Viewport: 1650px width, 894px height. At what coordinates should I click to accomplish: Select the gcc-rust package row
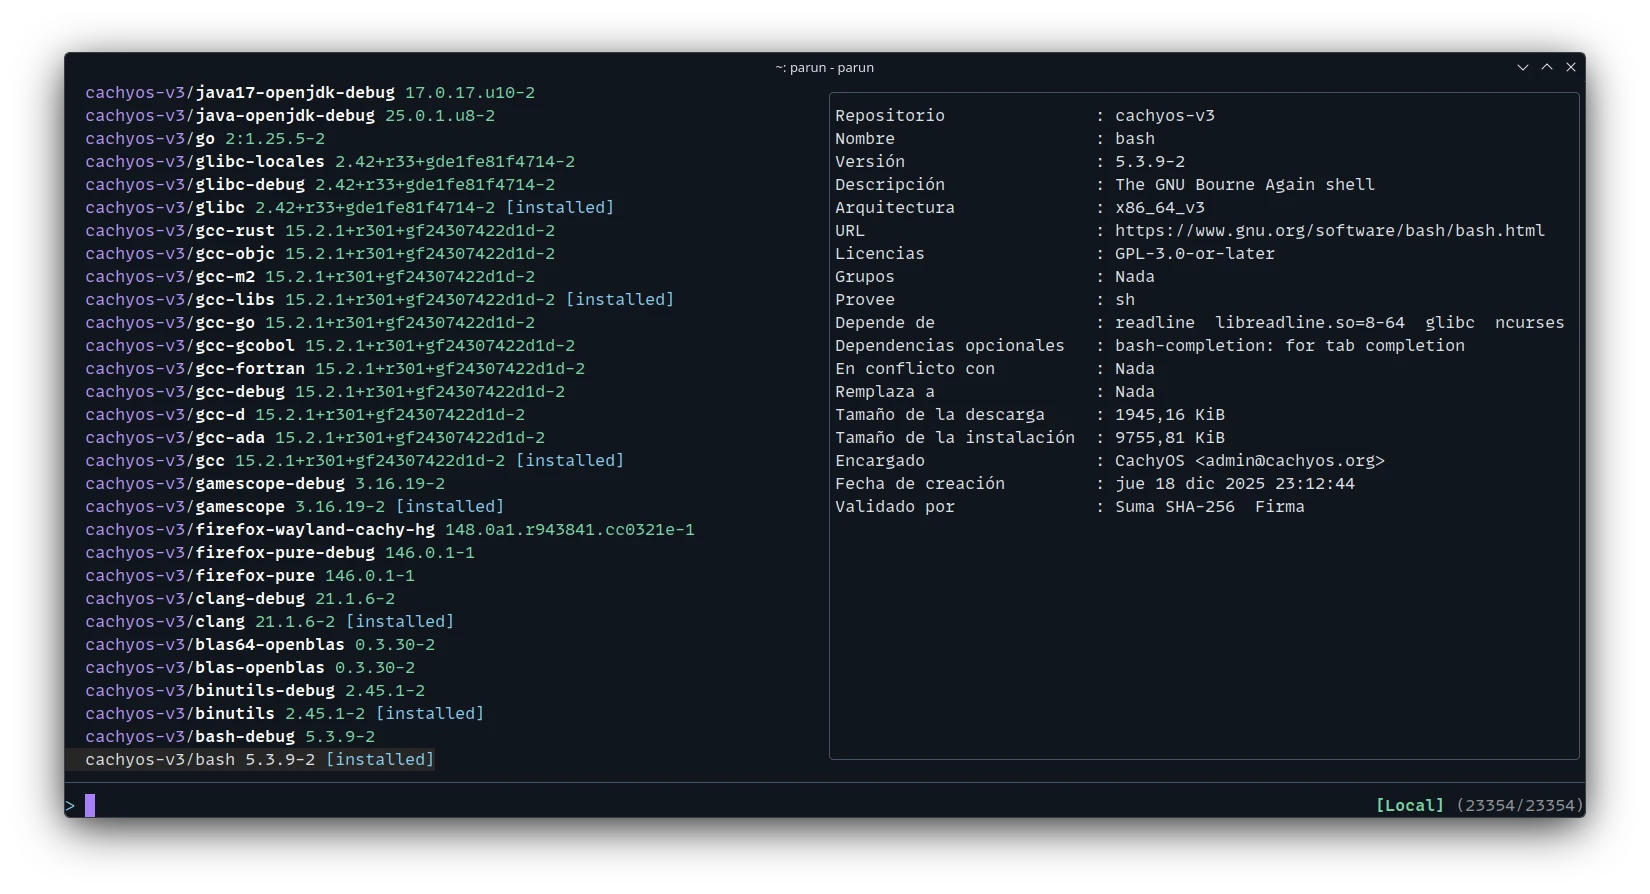320,231
